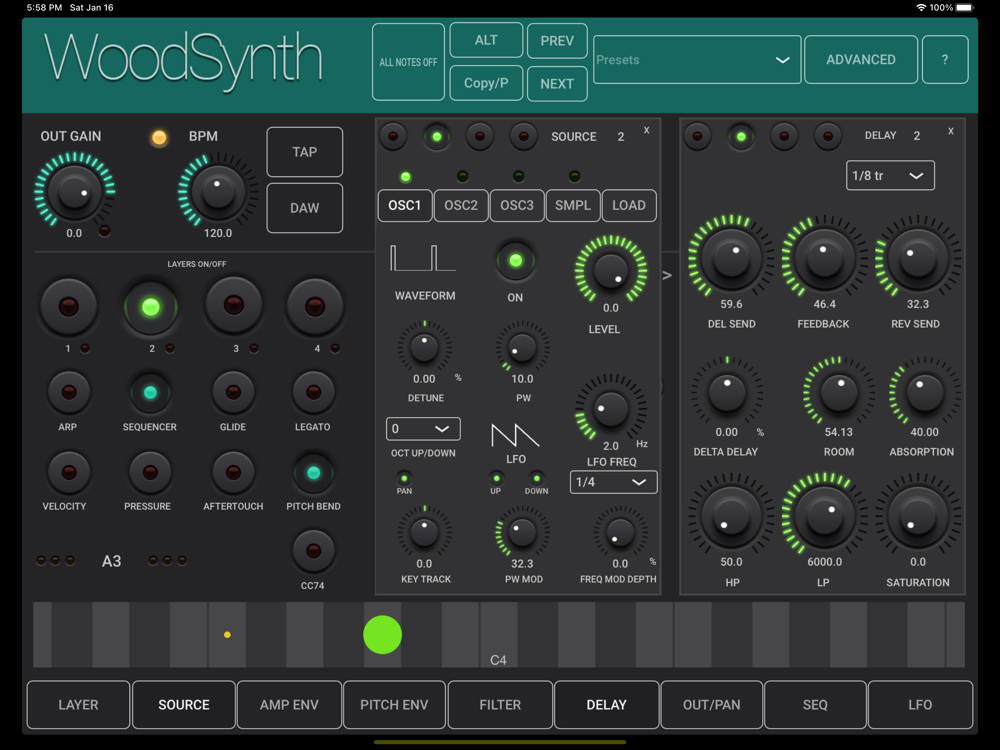Viewport: 1000px width, 750px height.
Task: Click the ADVANCED button
Action: pos(861,59)
